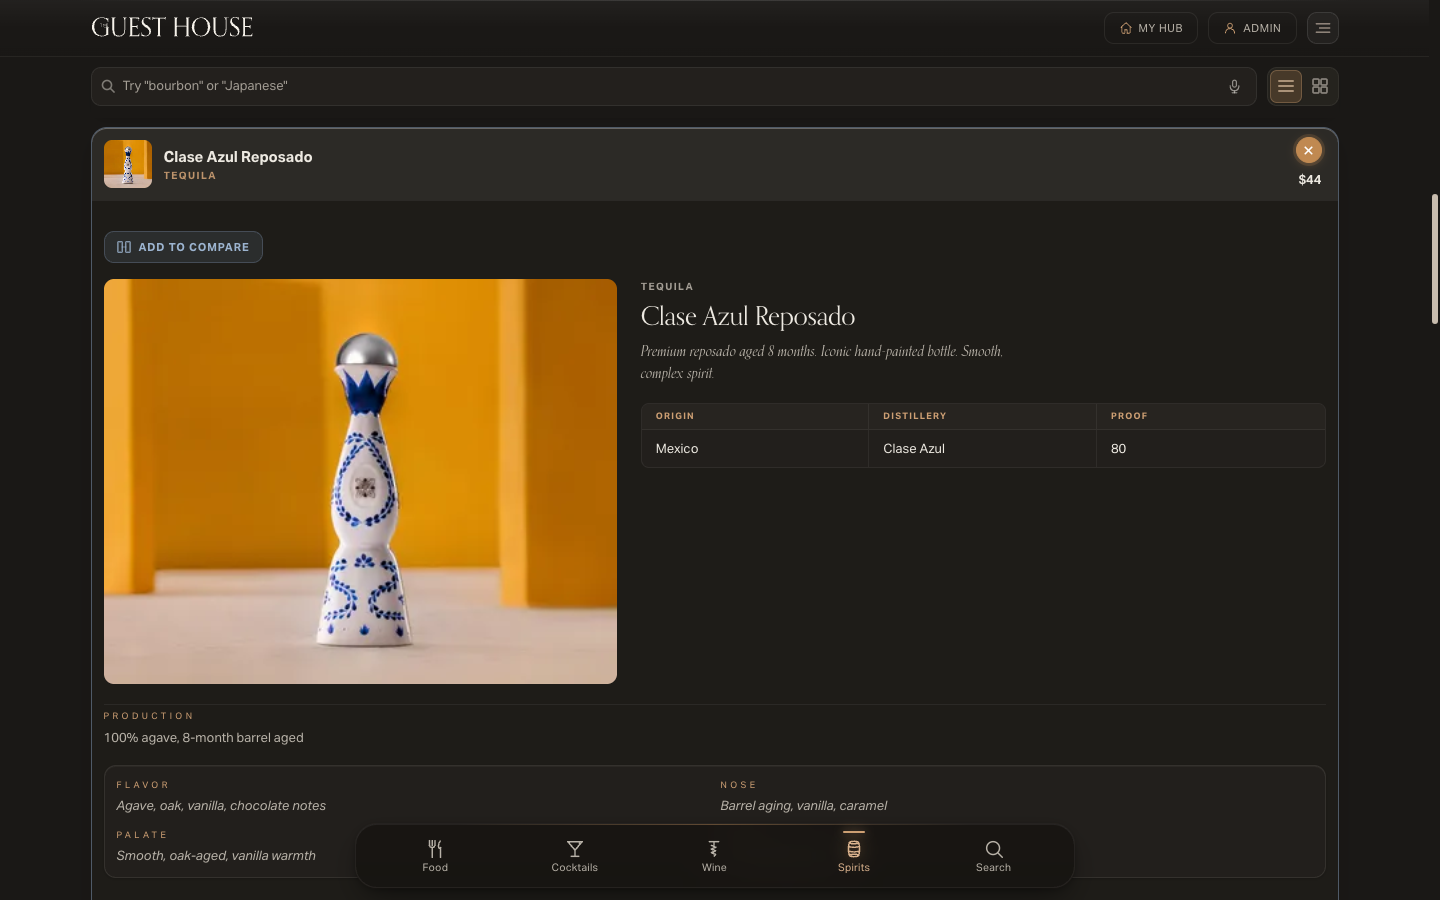This screenshot has width=1440, height=900.
Task: Select the Spirits tab
Action: click(854, 856)
